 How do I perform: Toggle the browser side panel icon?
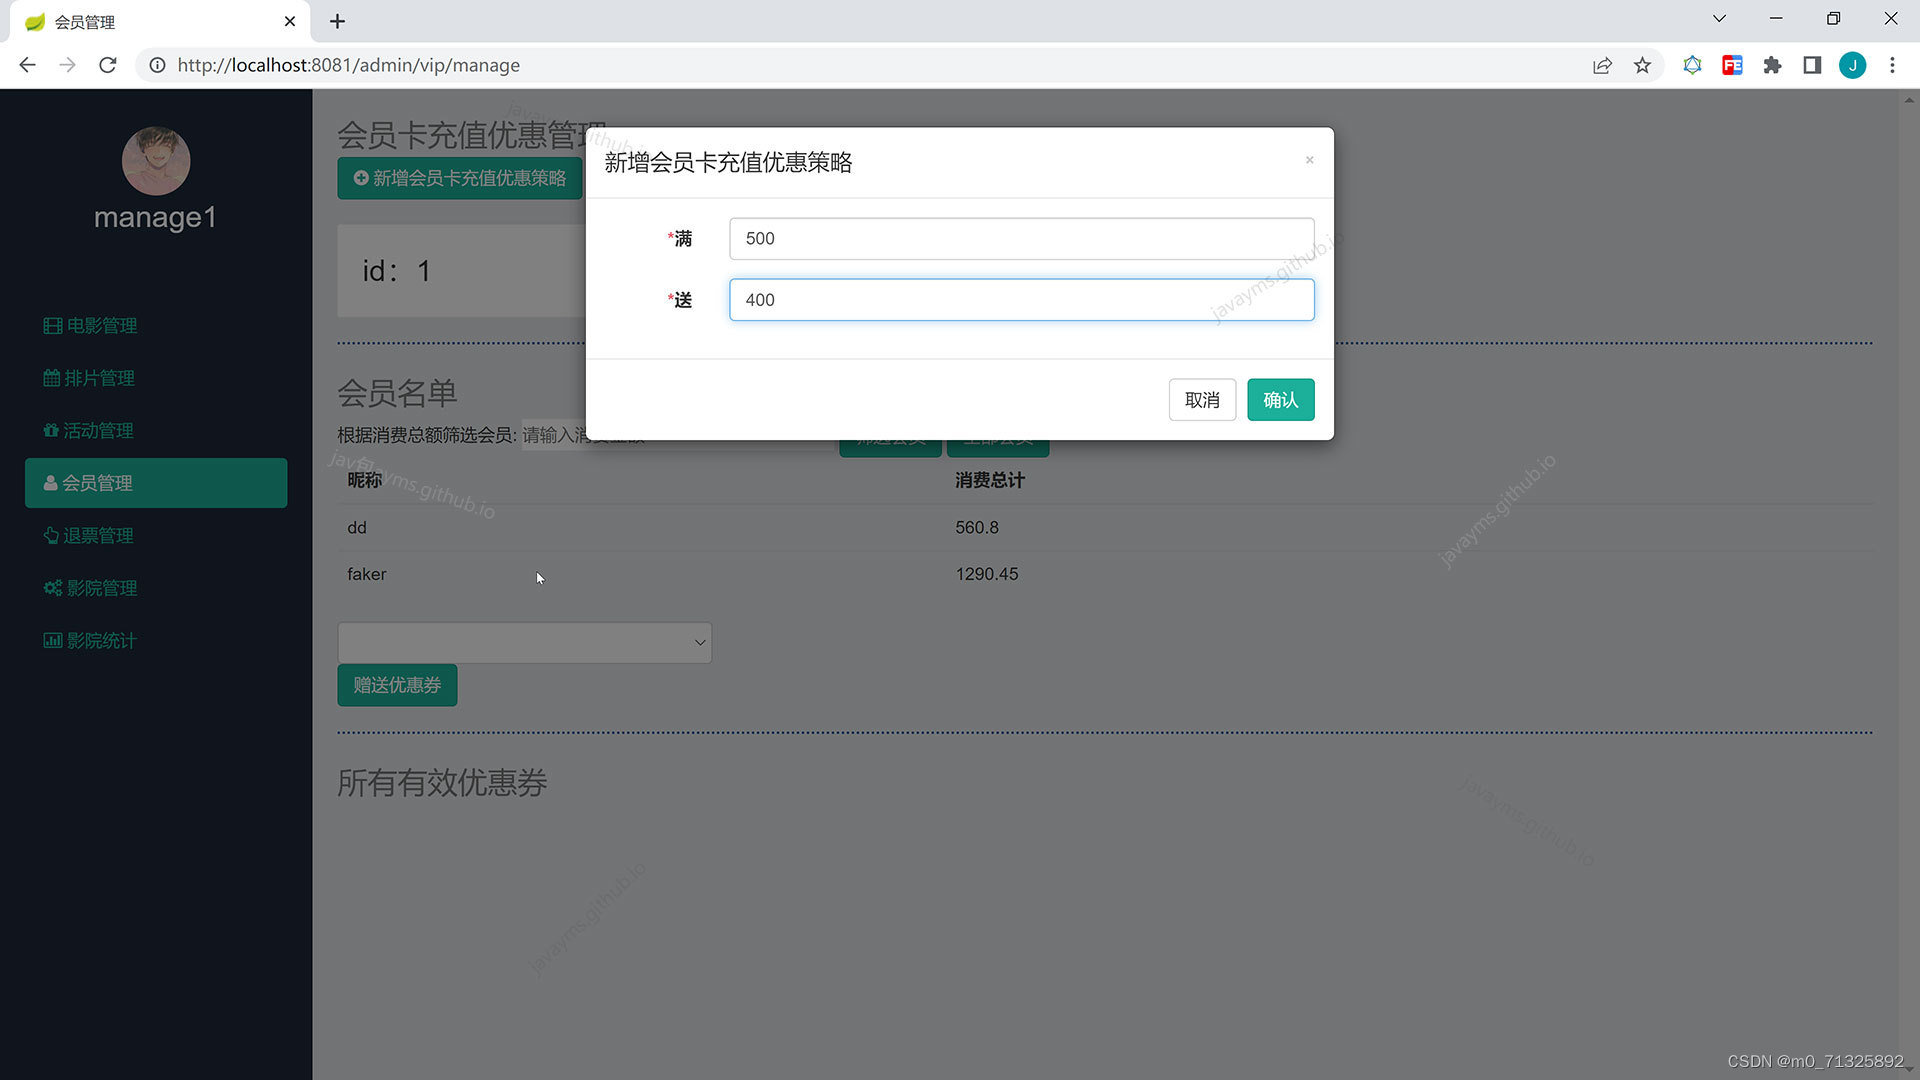(1812, 65)
